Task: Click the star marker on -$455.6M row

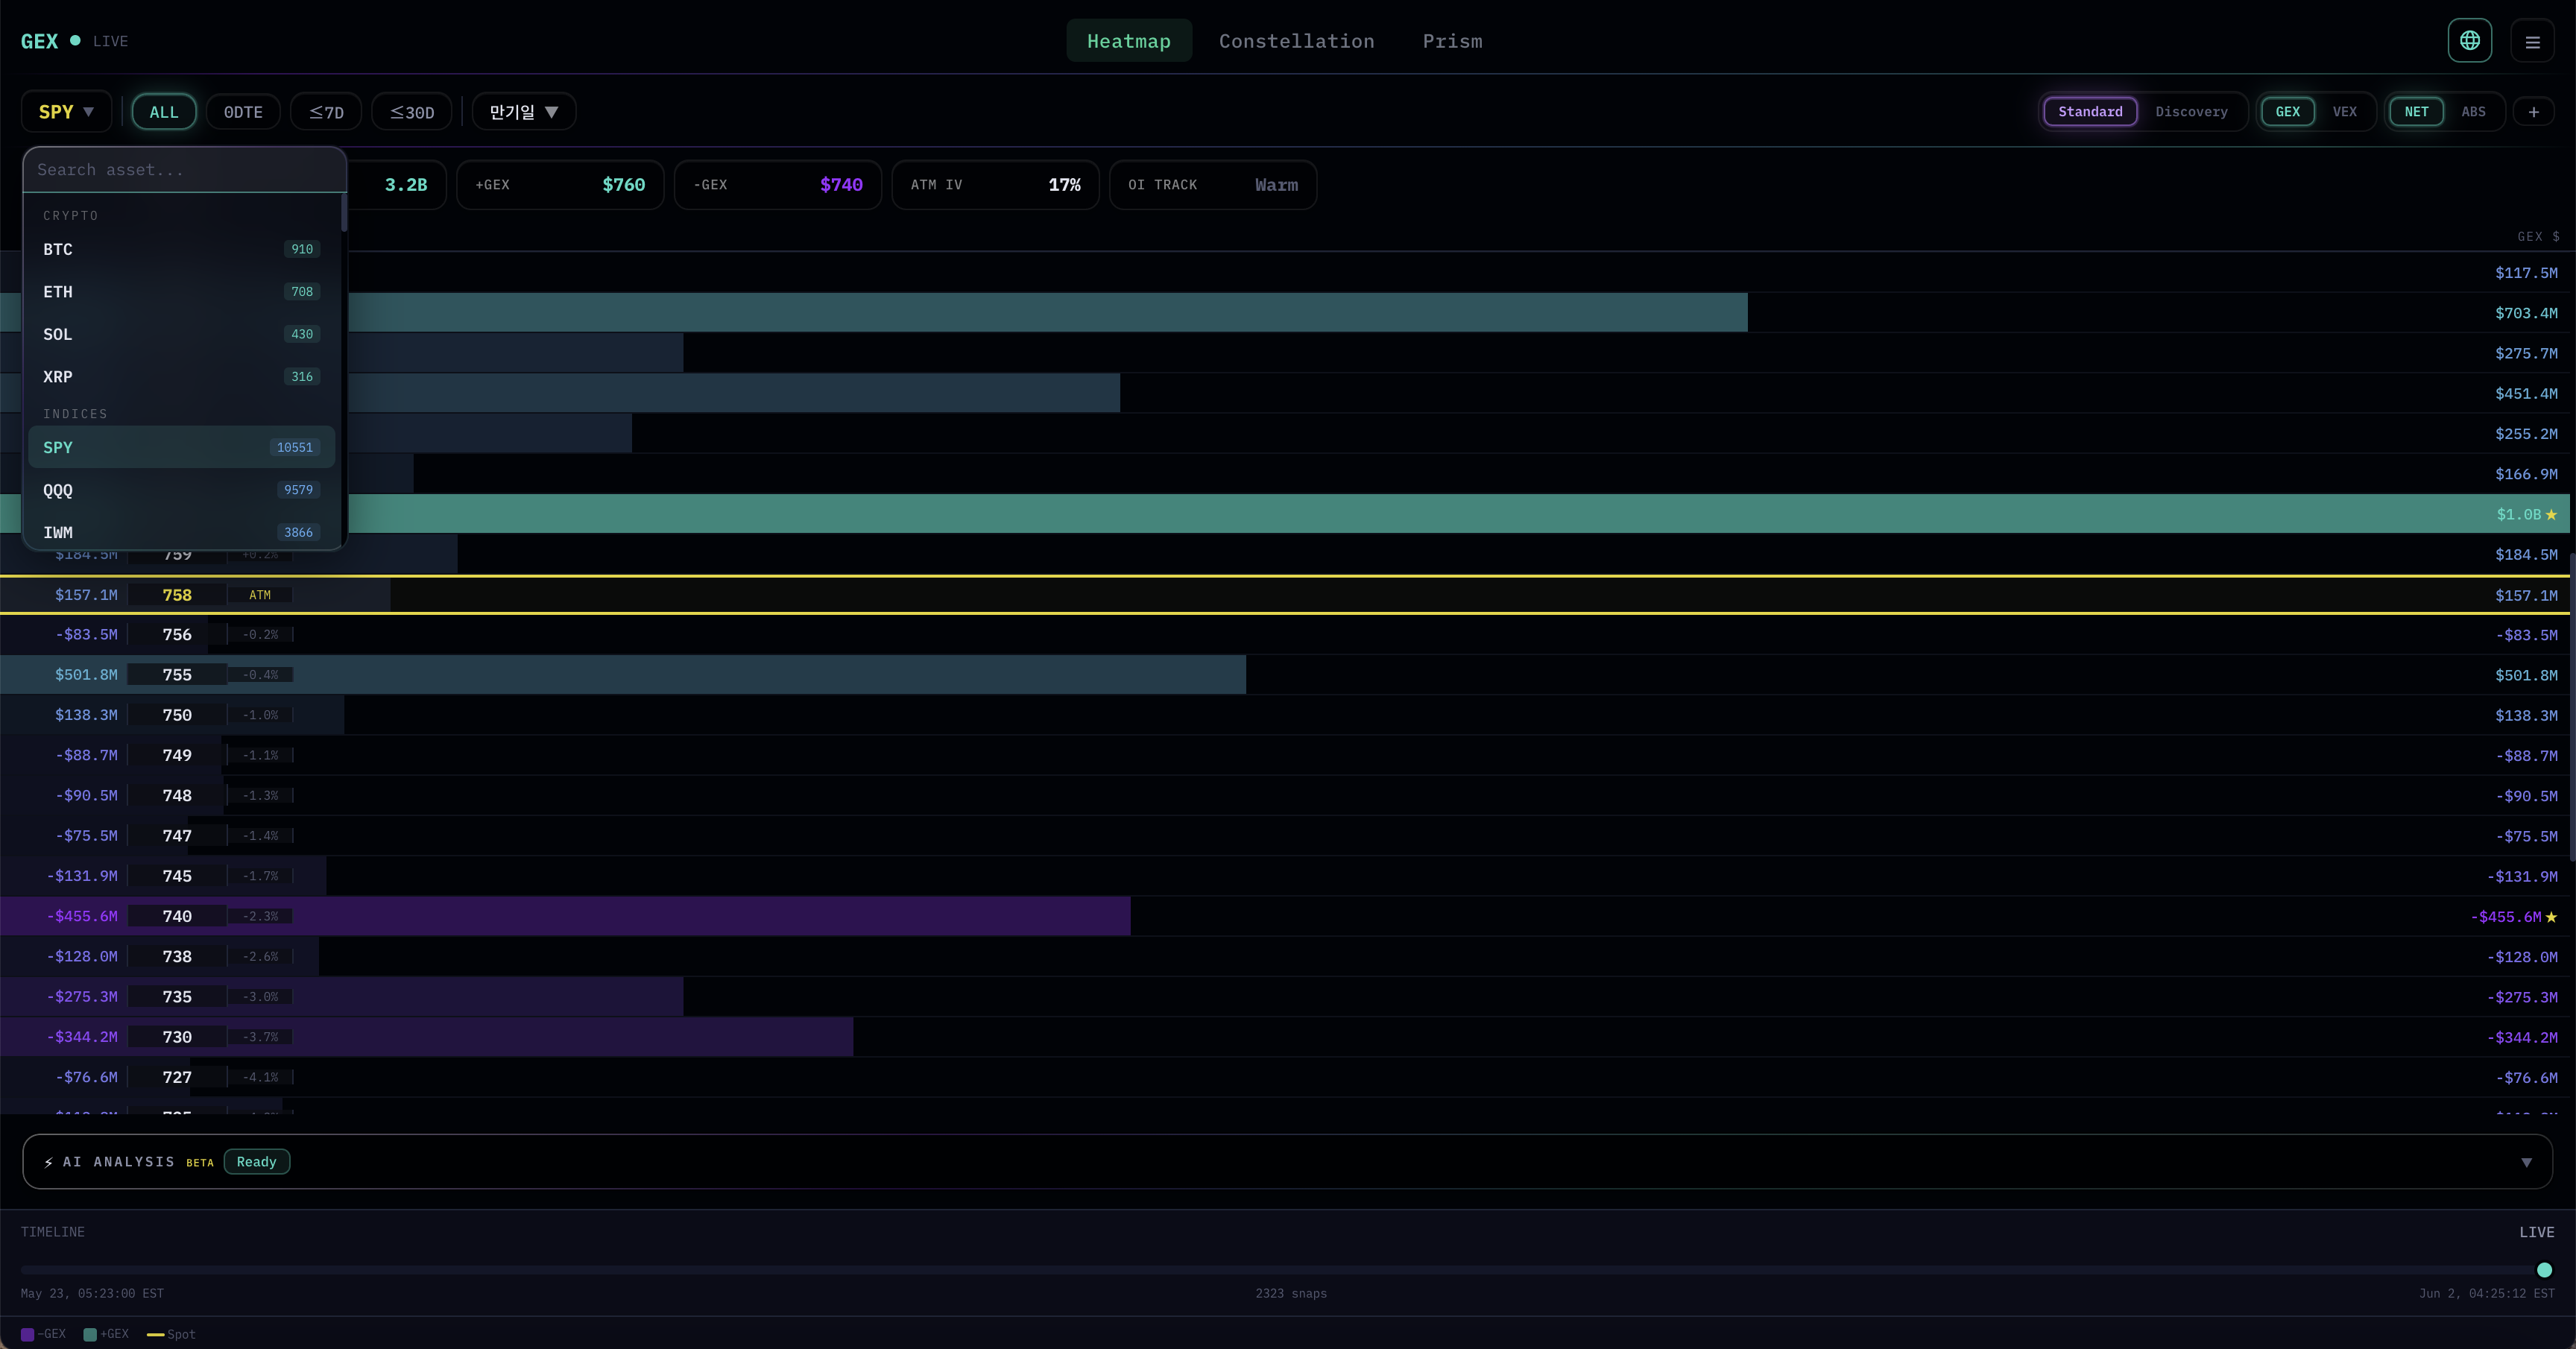Action: [x=2551, y=917]
